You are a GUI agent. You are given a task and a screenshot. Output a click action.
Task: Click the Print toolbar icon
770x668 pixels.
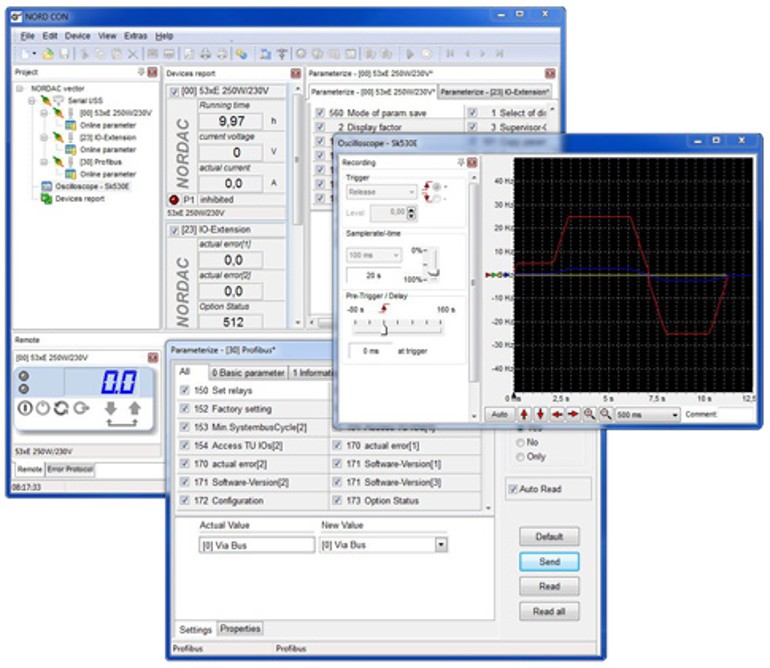[x=206, y=54]
